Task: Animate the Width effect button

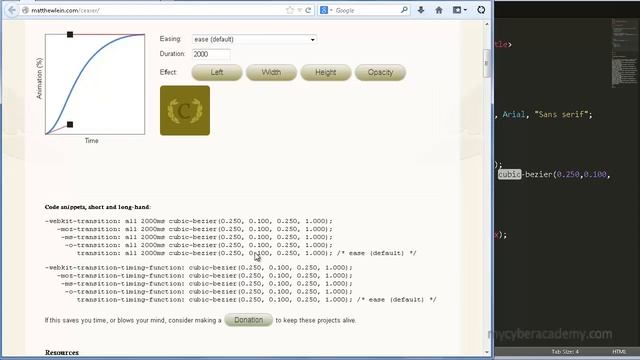Action: tap(271, 72)
